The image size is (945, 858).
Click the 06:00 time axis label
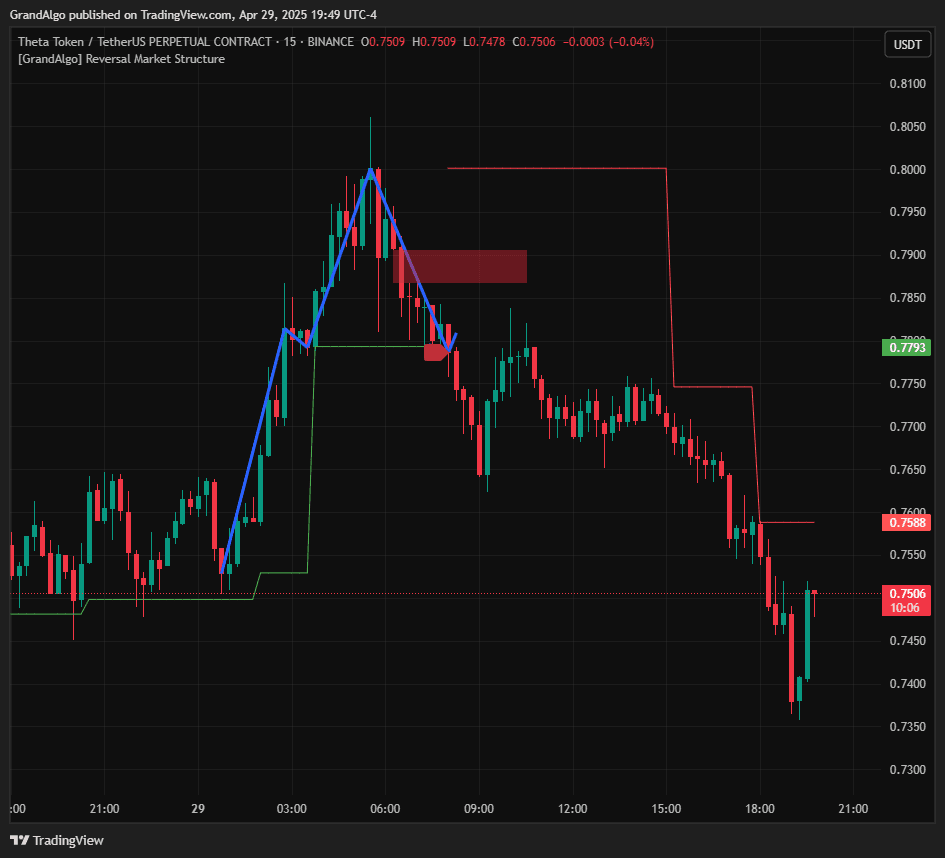click(385, 808)
